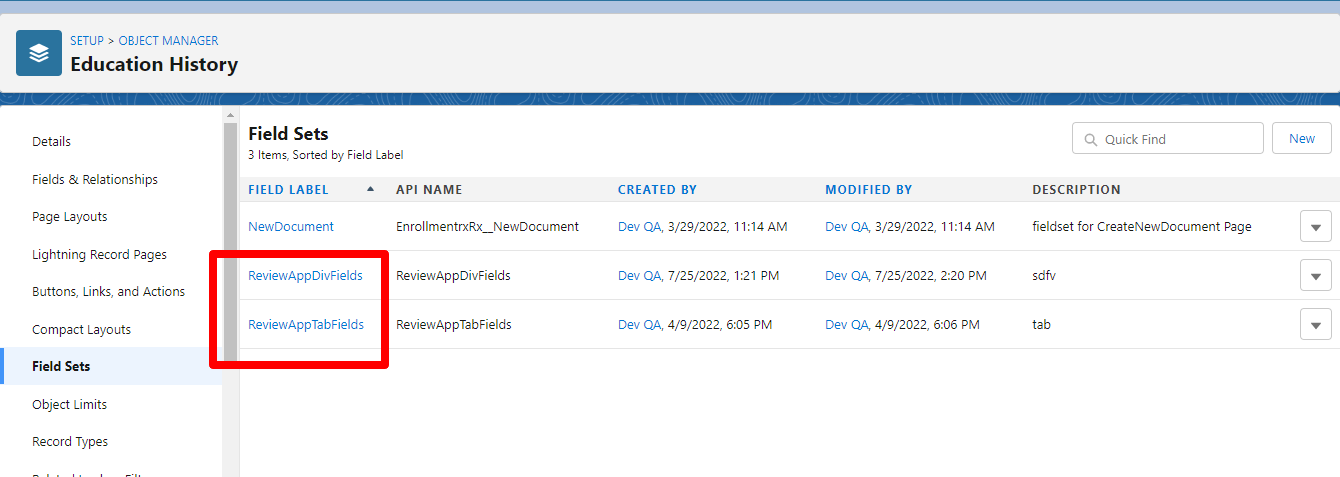Click the Setup breadcrumb link
The height and width of the screenshot is (477, 1340).
tap(87, 41)
